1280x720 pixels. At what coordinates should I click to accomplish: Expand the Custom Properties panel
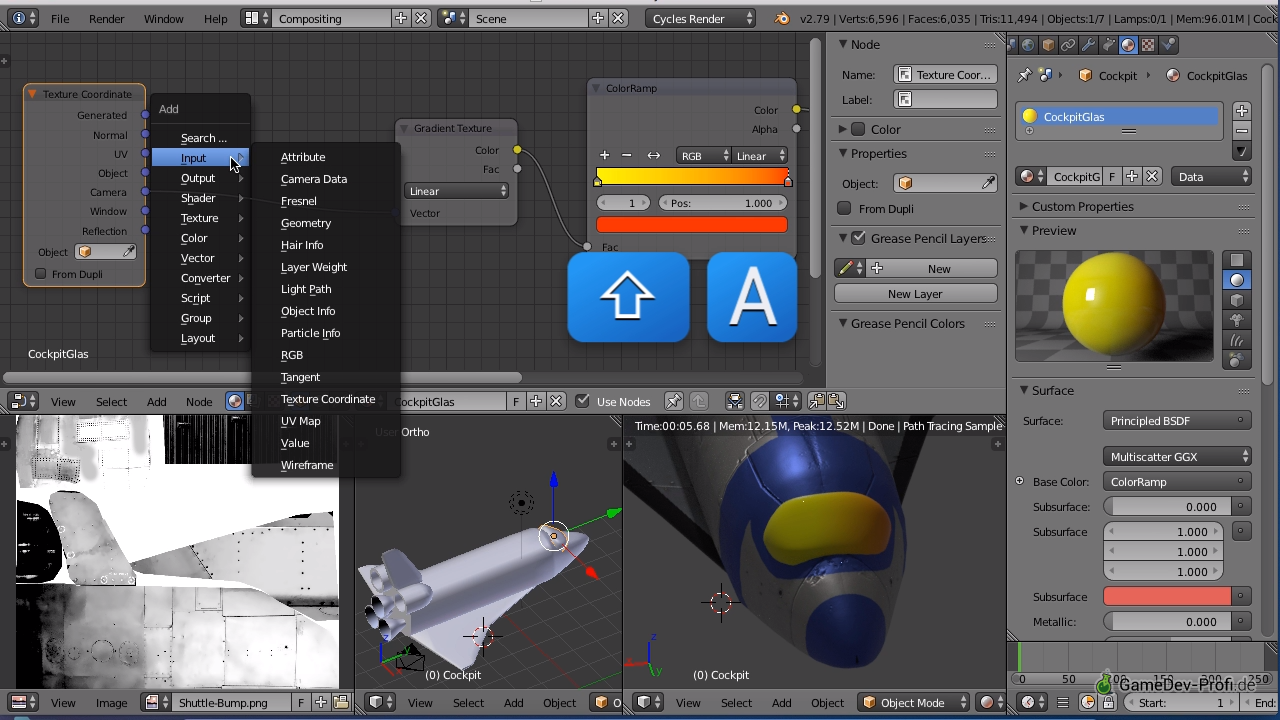click(x=1024, y=206)
